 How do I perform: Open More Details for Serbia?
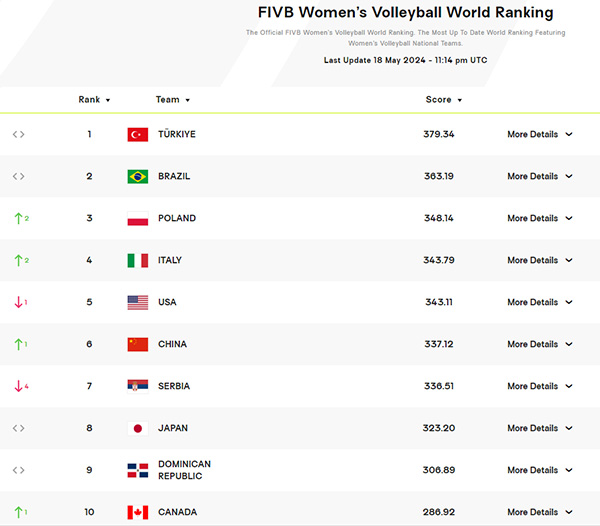tap(540, 386)
